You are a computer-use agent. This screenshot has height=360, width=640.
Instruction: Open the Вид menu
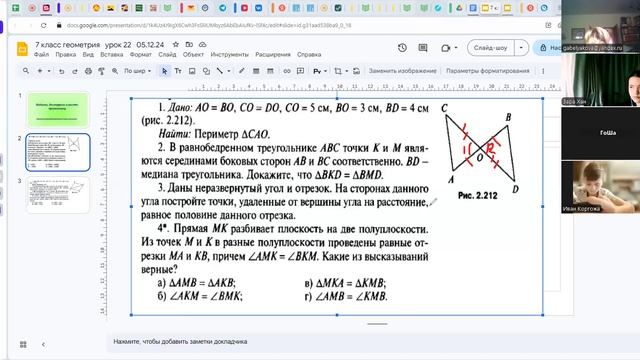click(88, 54)
